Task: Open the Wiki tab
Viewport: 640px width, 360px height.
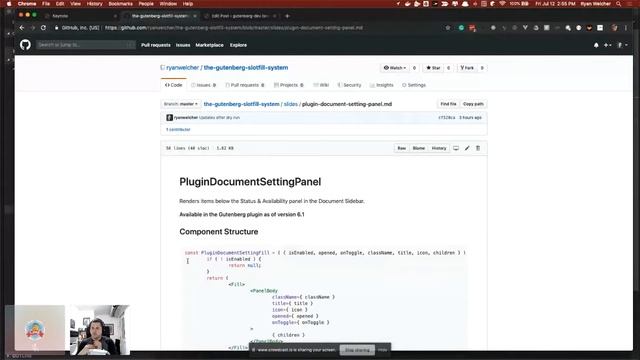Action: pyautogui.click(x=321, y=85)
